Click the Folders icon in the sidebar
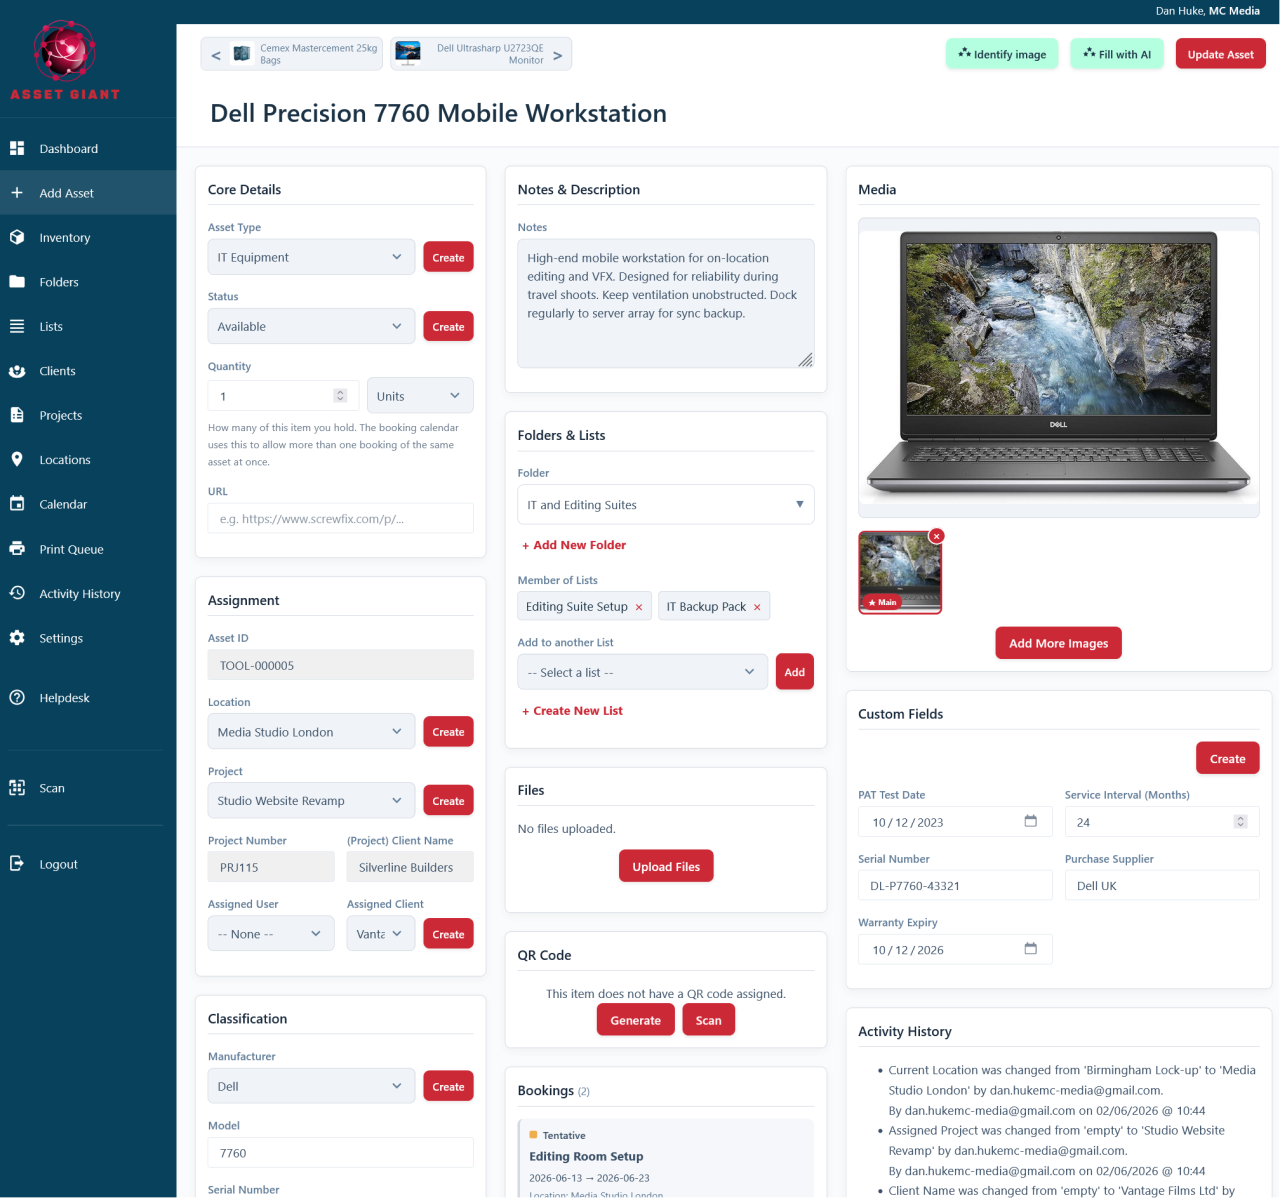Viewport: 1280px width, 1198px height. [x=17, y=282]
